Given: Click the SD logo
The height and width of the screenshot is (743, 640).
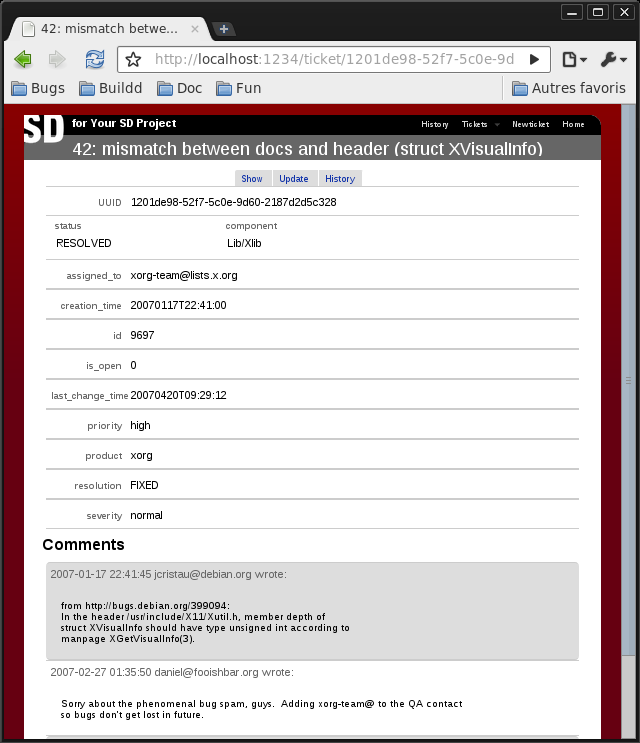Looking at the screenshot, I should [44, 128].
